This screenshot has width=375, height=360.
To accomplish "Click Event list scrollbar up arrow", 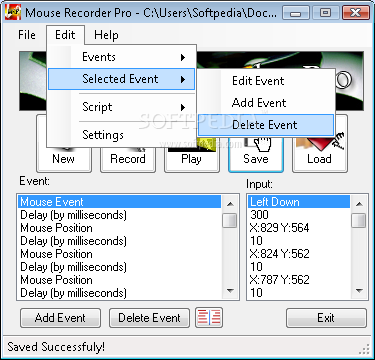I will 230,204.
